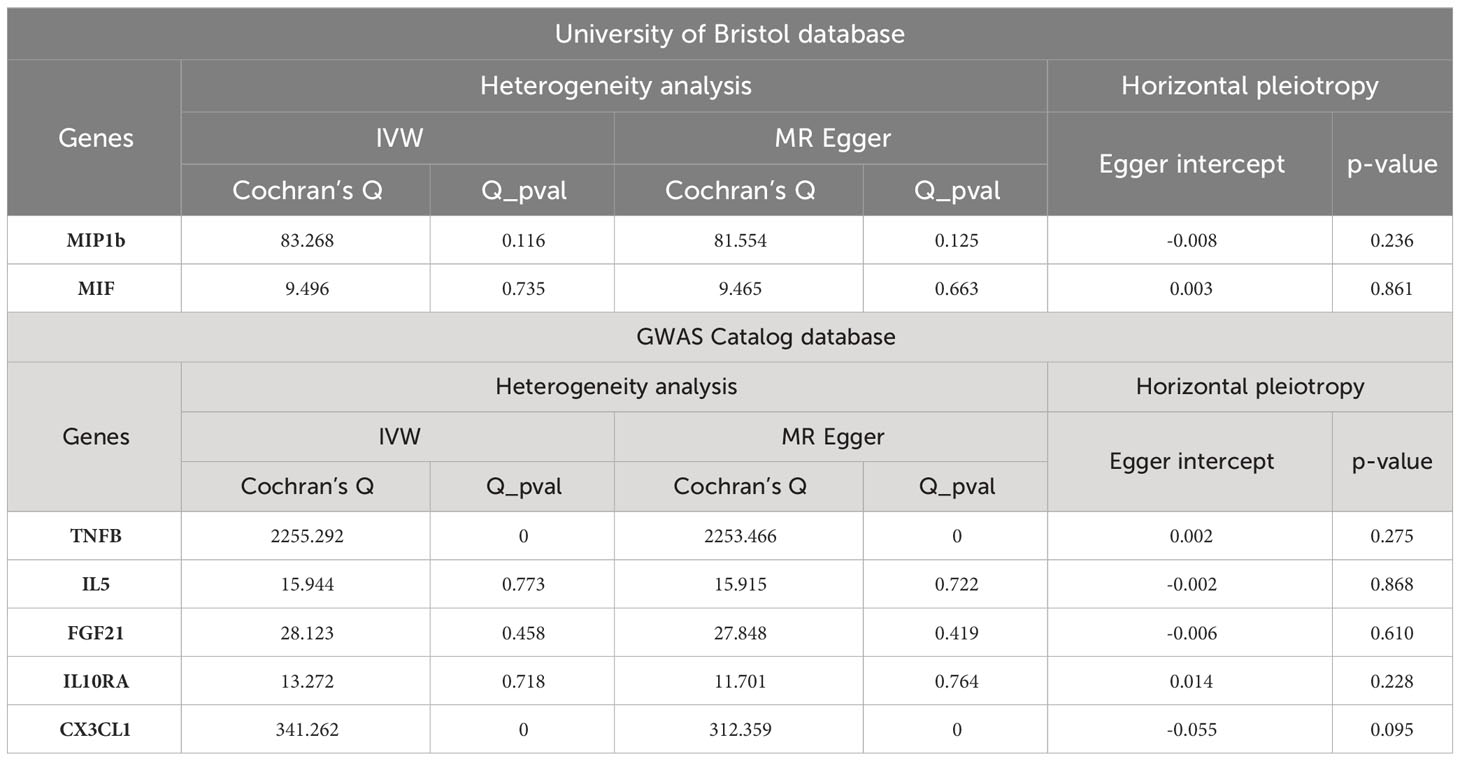
Task: Click the IL5 gene name cell
Action: [x=95, y=584]
